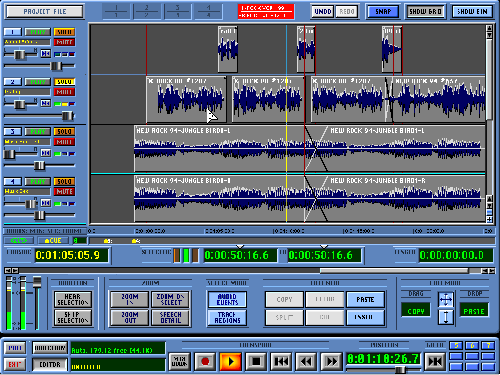This screenshot has height=375, width=500.
Task: Click the Zoom In button
Action: point(129,299)
